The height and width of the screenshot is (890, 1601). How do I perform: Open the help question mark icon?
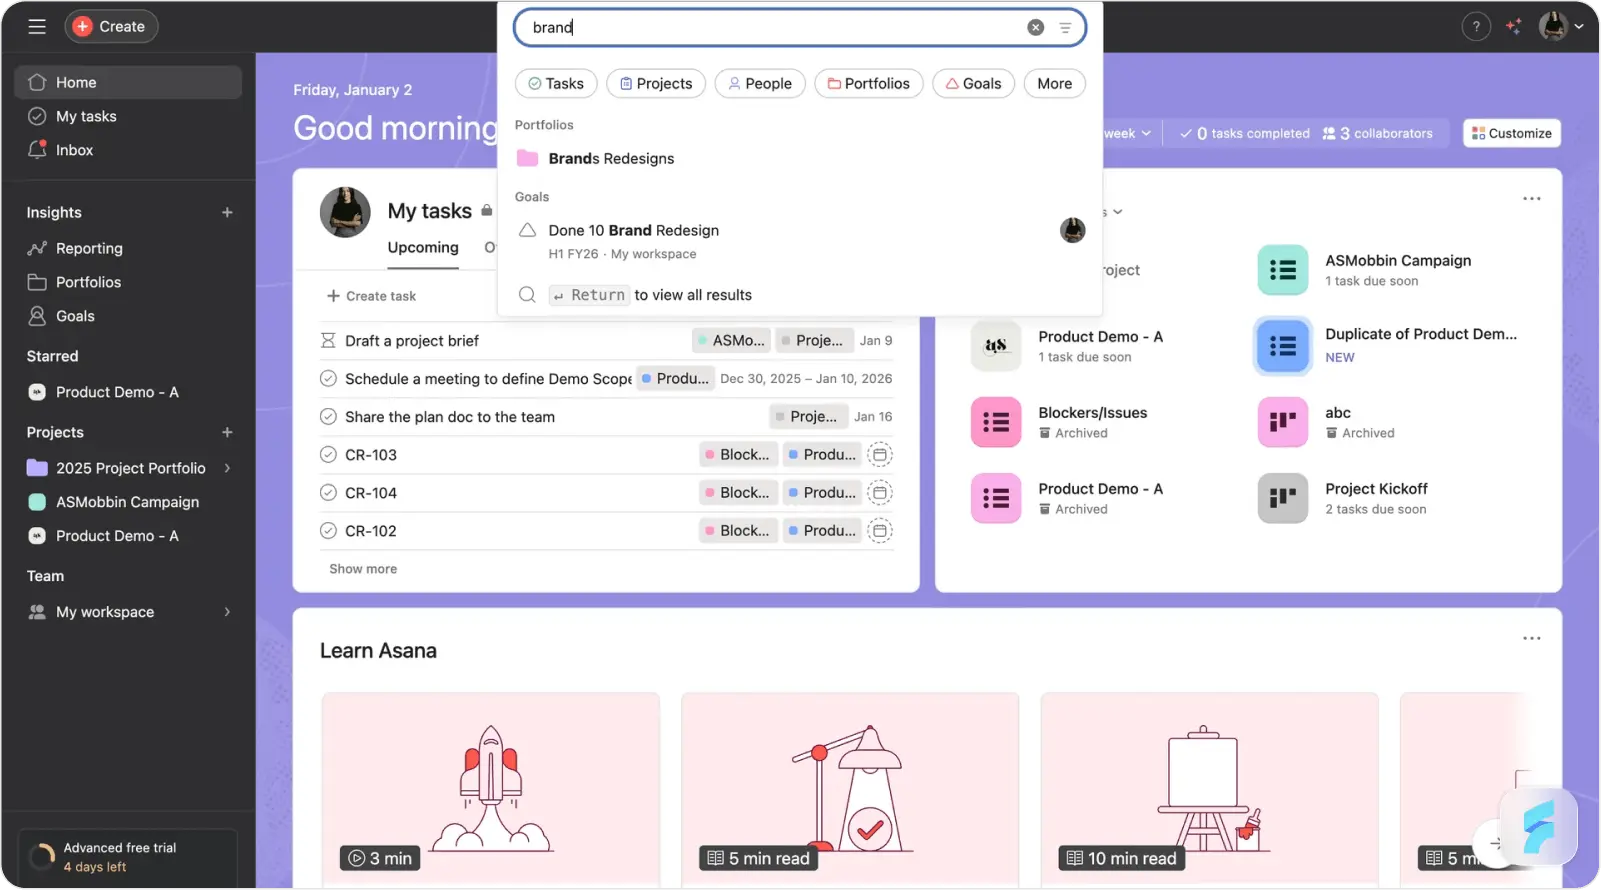[1476, 27]
